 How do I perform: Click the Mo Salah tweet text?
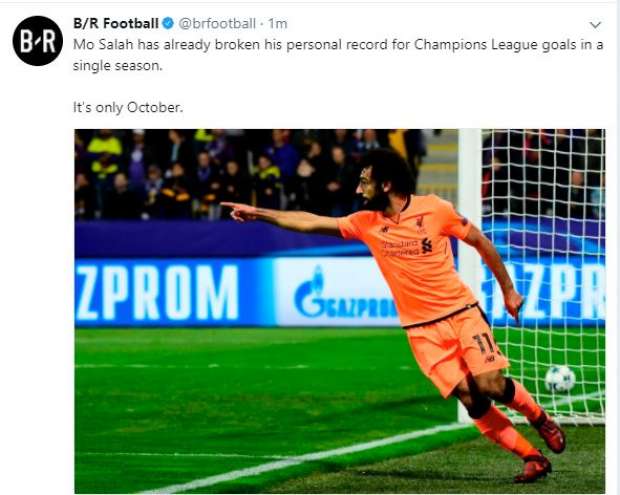pos(338,55)
